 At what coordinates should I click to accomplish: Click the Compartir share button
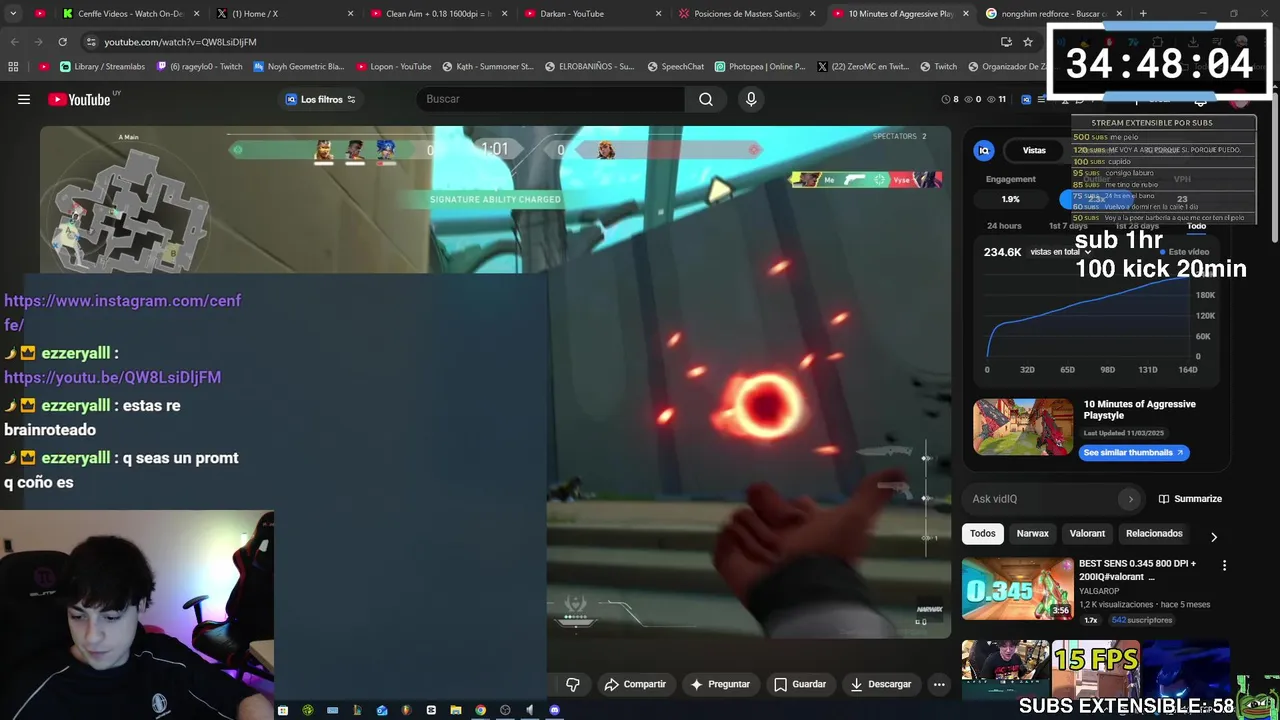tap(635, 684)
